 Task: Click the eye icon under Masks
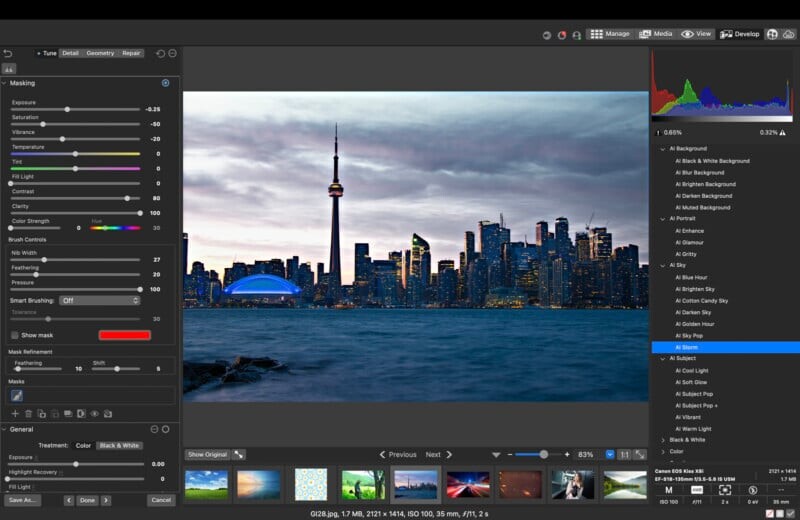pos(95,413)
